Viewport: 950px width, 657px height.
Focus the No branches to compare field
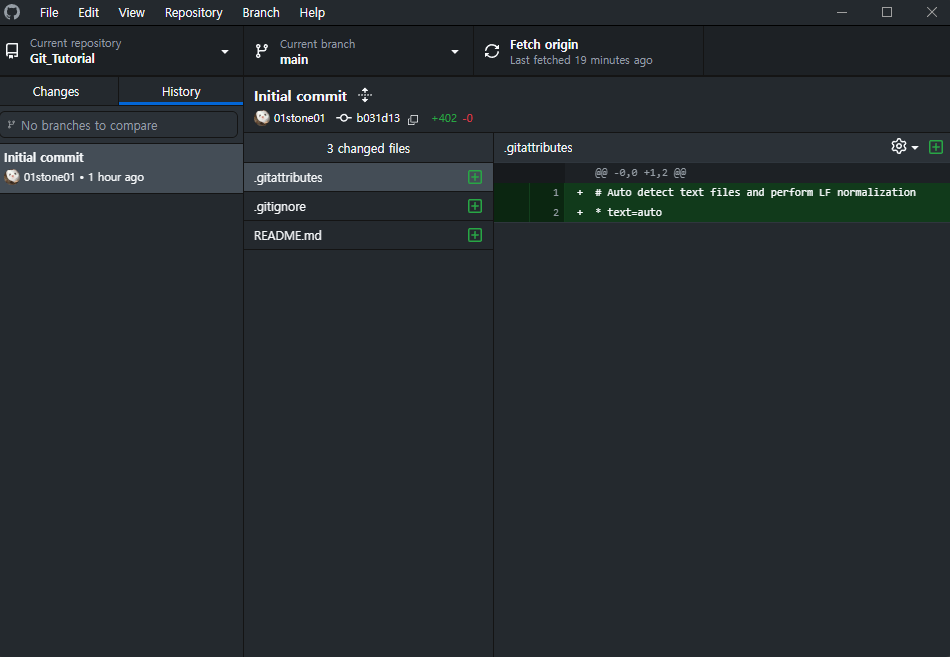119,125
